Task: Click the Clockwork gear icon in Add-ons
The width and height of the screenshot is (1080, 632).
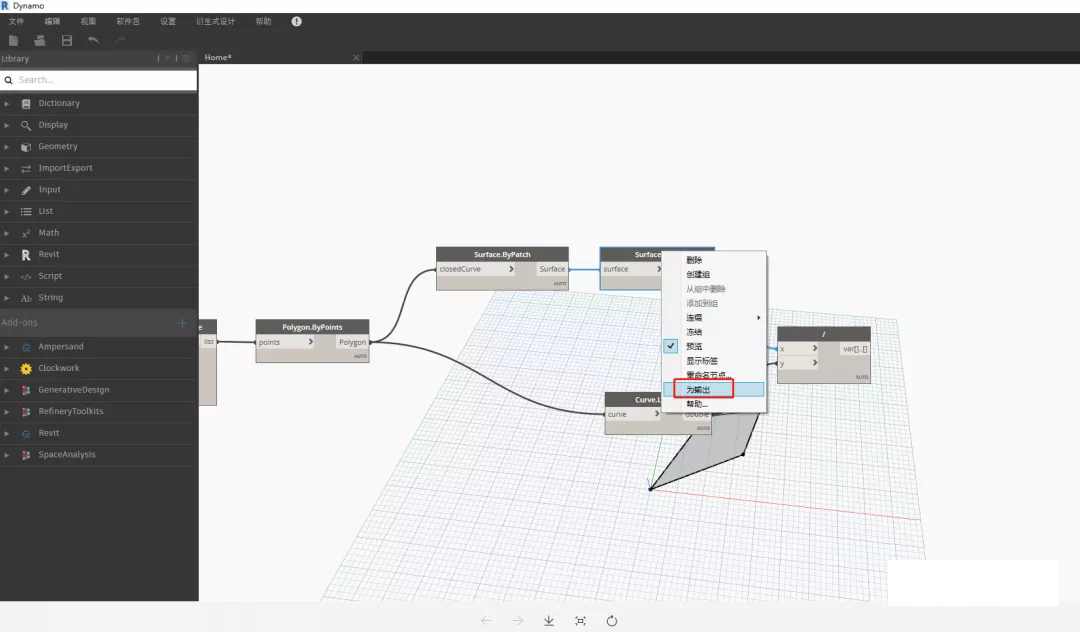Action: [26, 368]
